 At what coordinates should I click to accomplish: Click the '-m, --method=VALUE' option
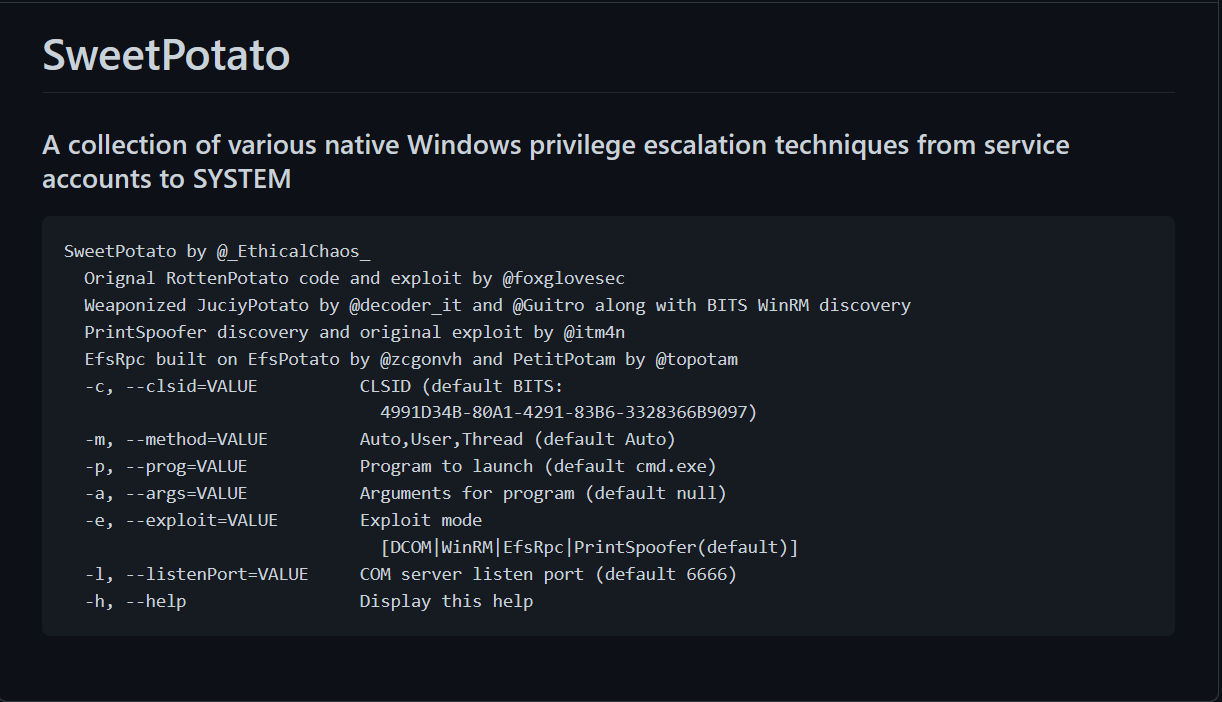pos(176,439)
